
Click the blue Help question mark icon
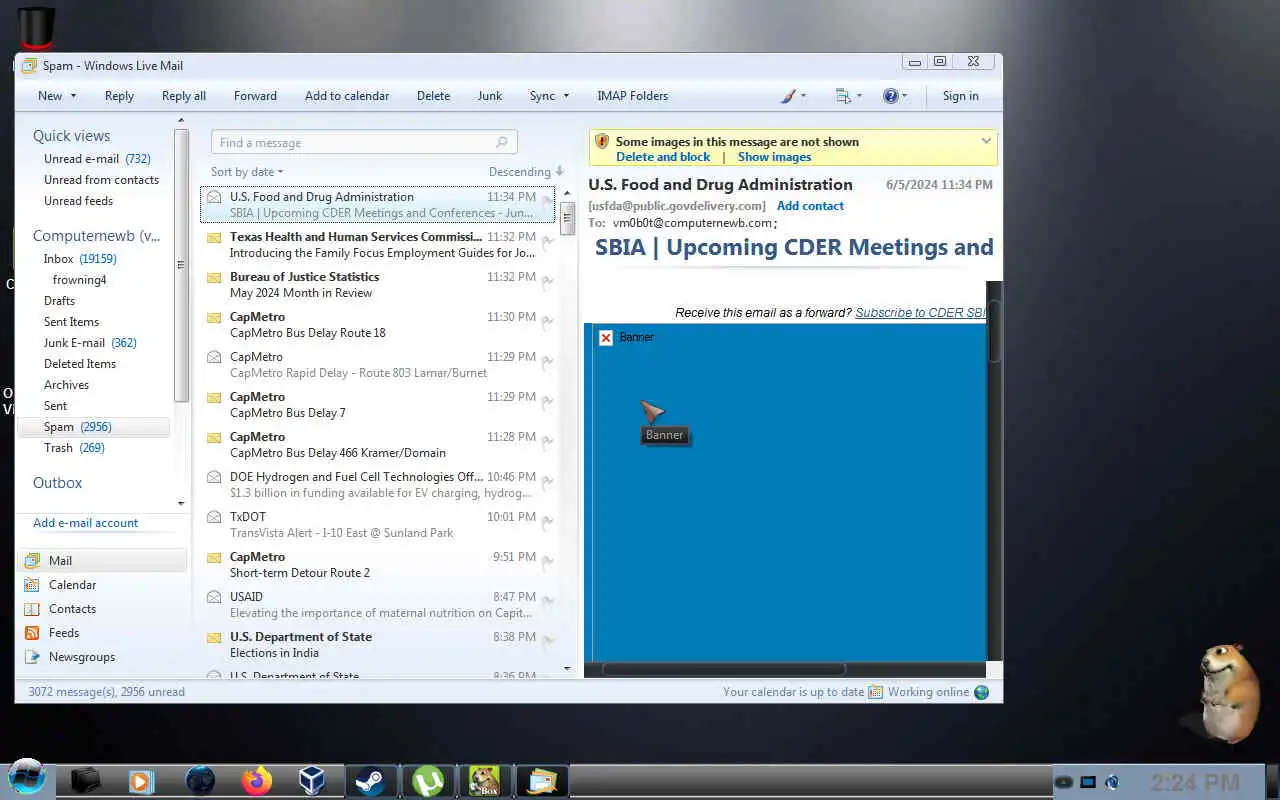pyautogui.click(x=890, y=96)
